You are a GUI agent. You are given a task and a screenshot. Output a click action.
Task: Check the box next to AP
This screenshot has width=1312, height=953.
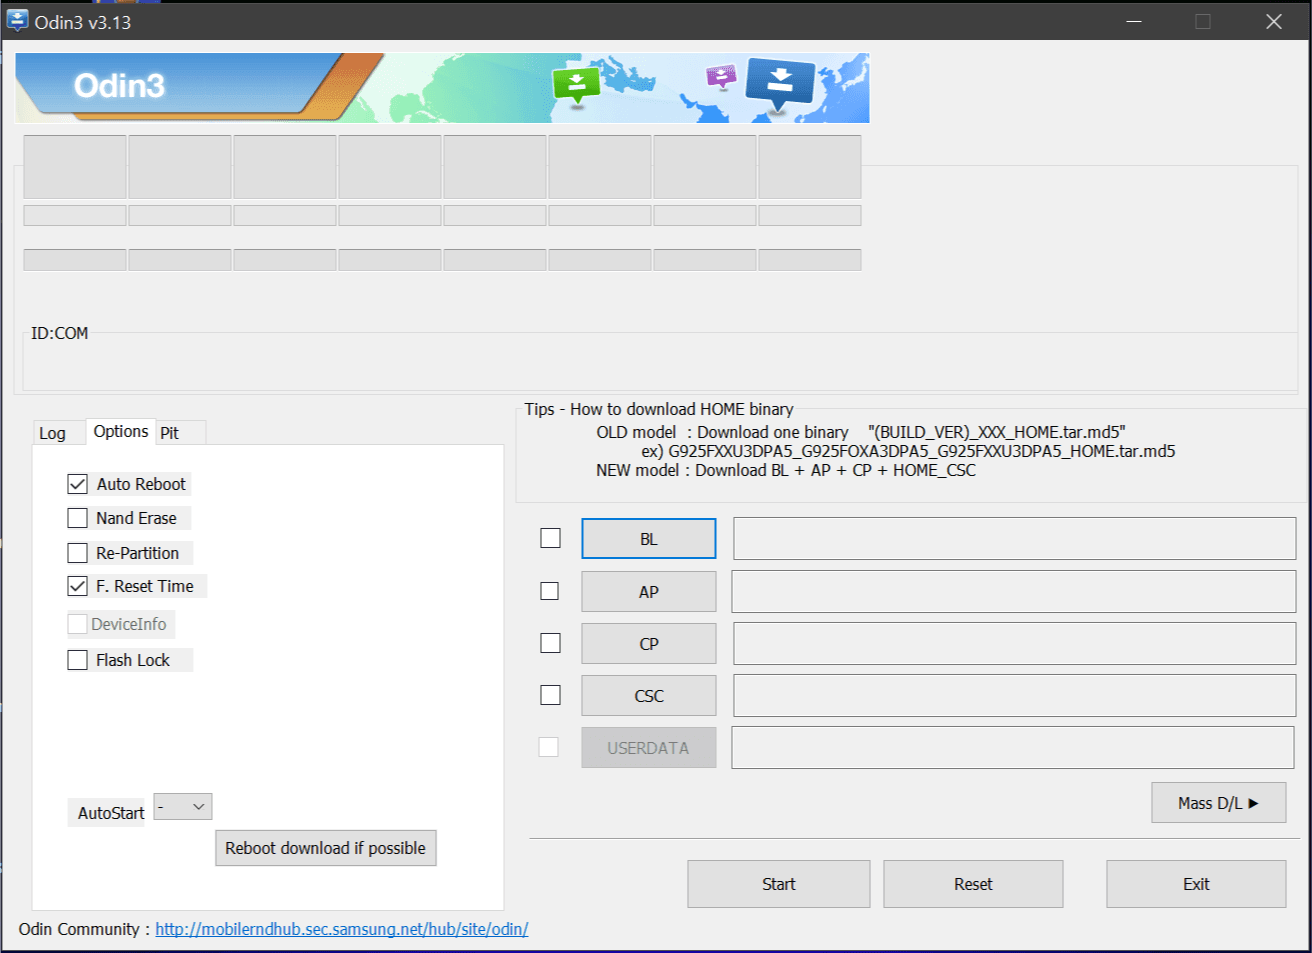point(549,591)
